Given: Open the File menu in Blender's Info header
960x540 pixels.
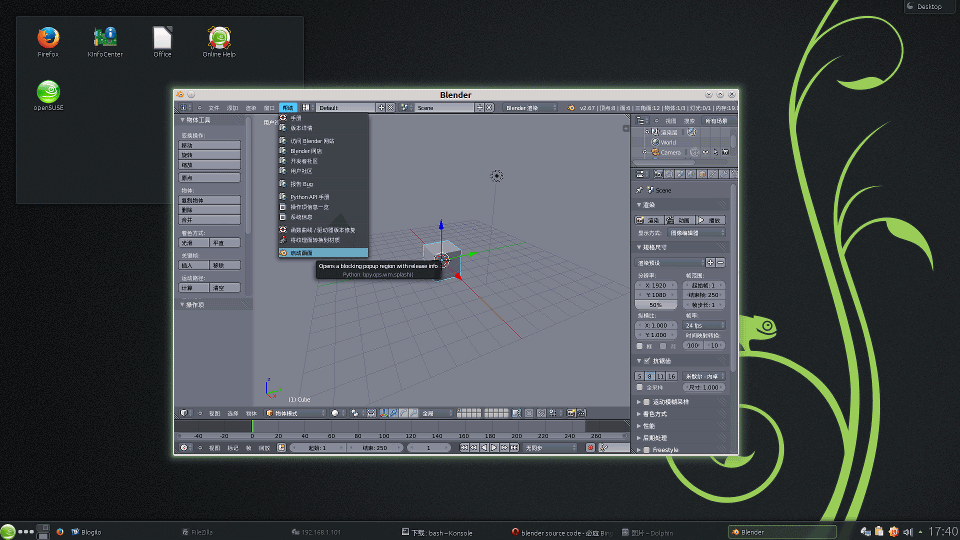Looking at the screenshot, I should pyautogui.click(x=214, y=108).
